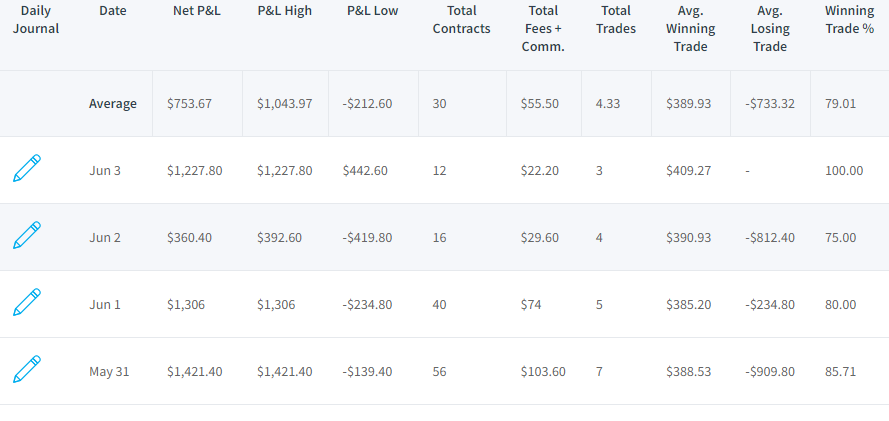This screenshot has width=889, height=421.
Task: Sort by the Net P&L column header
Action: click(x=196, y=11)
